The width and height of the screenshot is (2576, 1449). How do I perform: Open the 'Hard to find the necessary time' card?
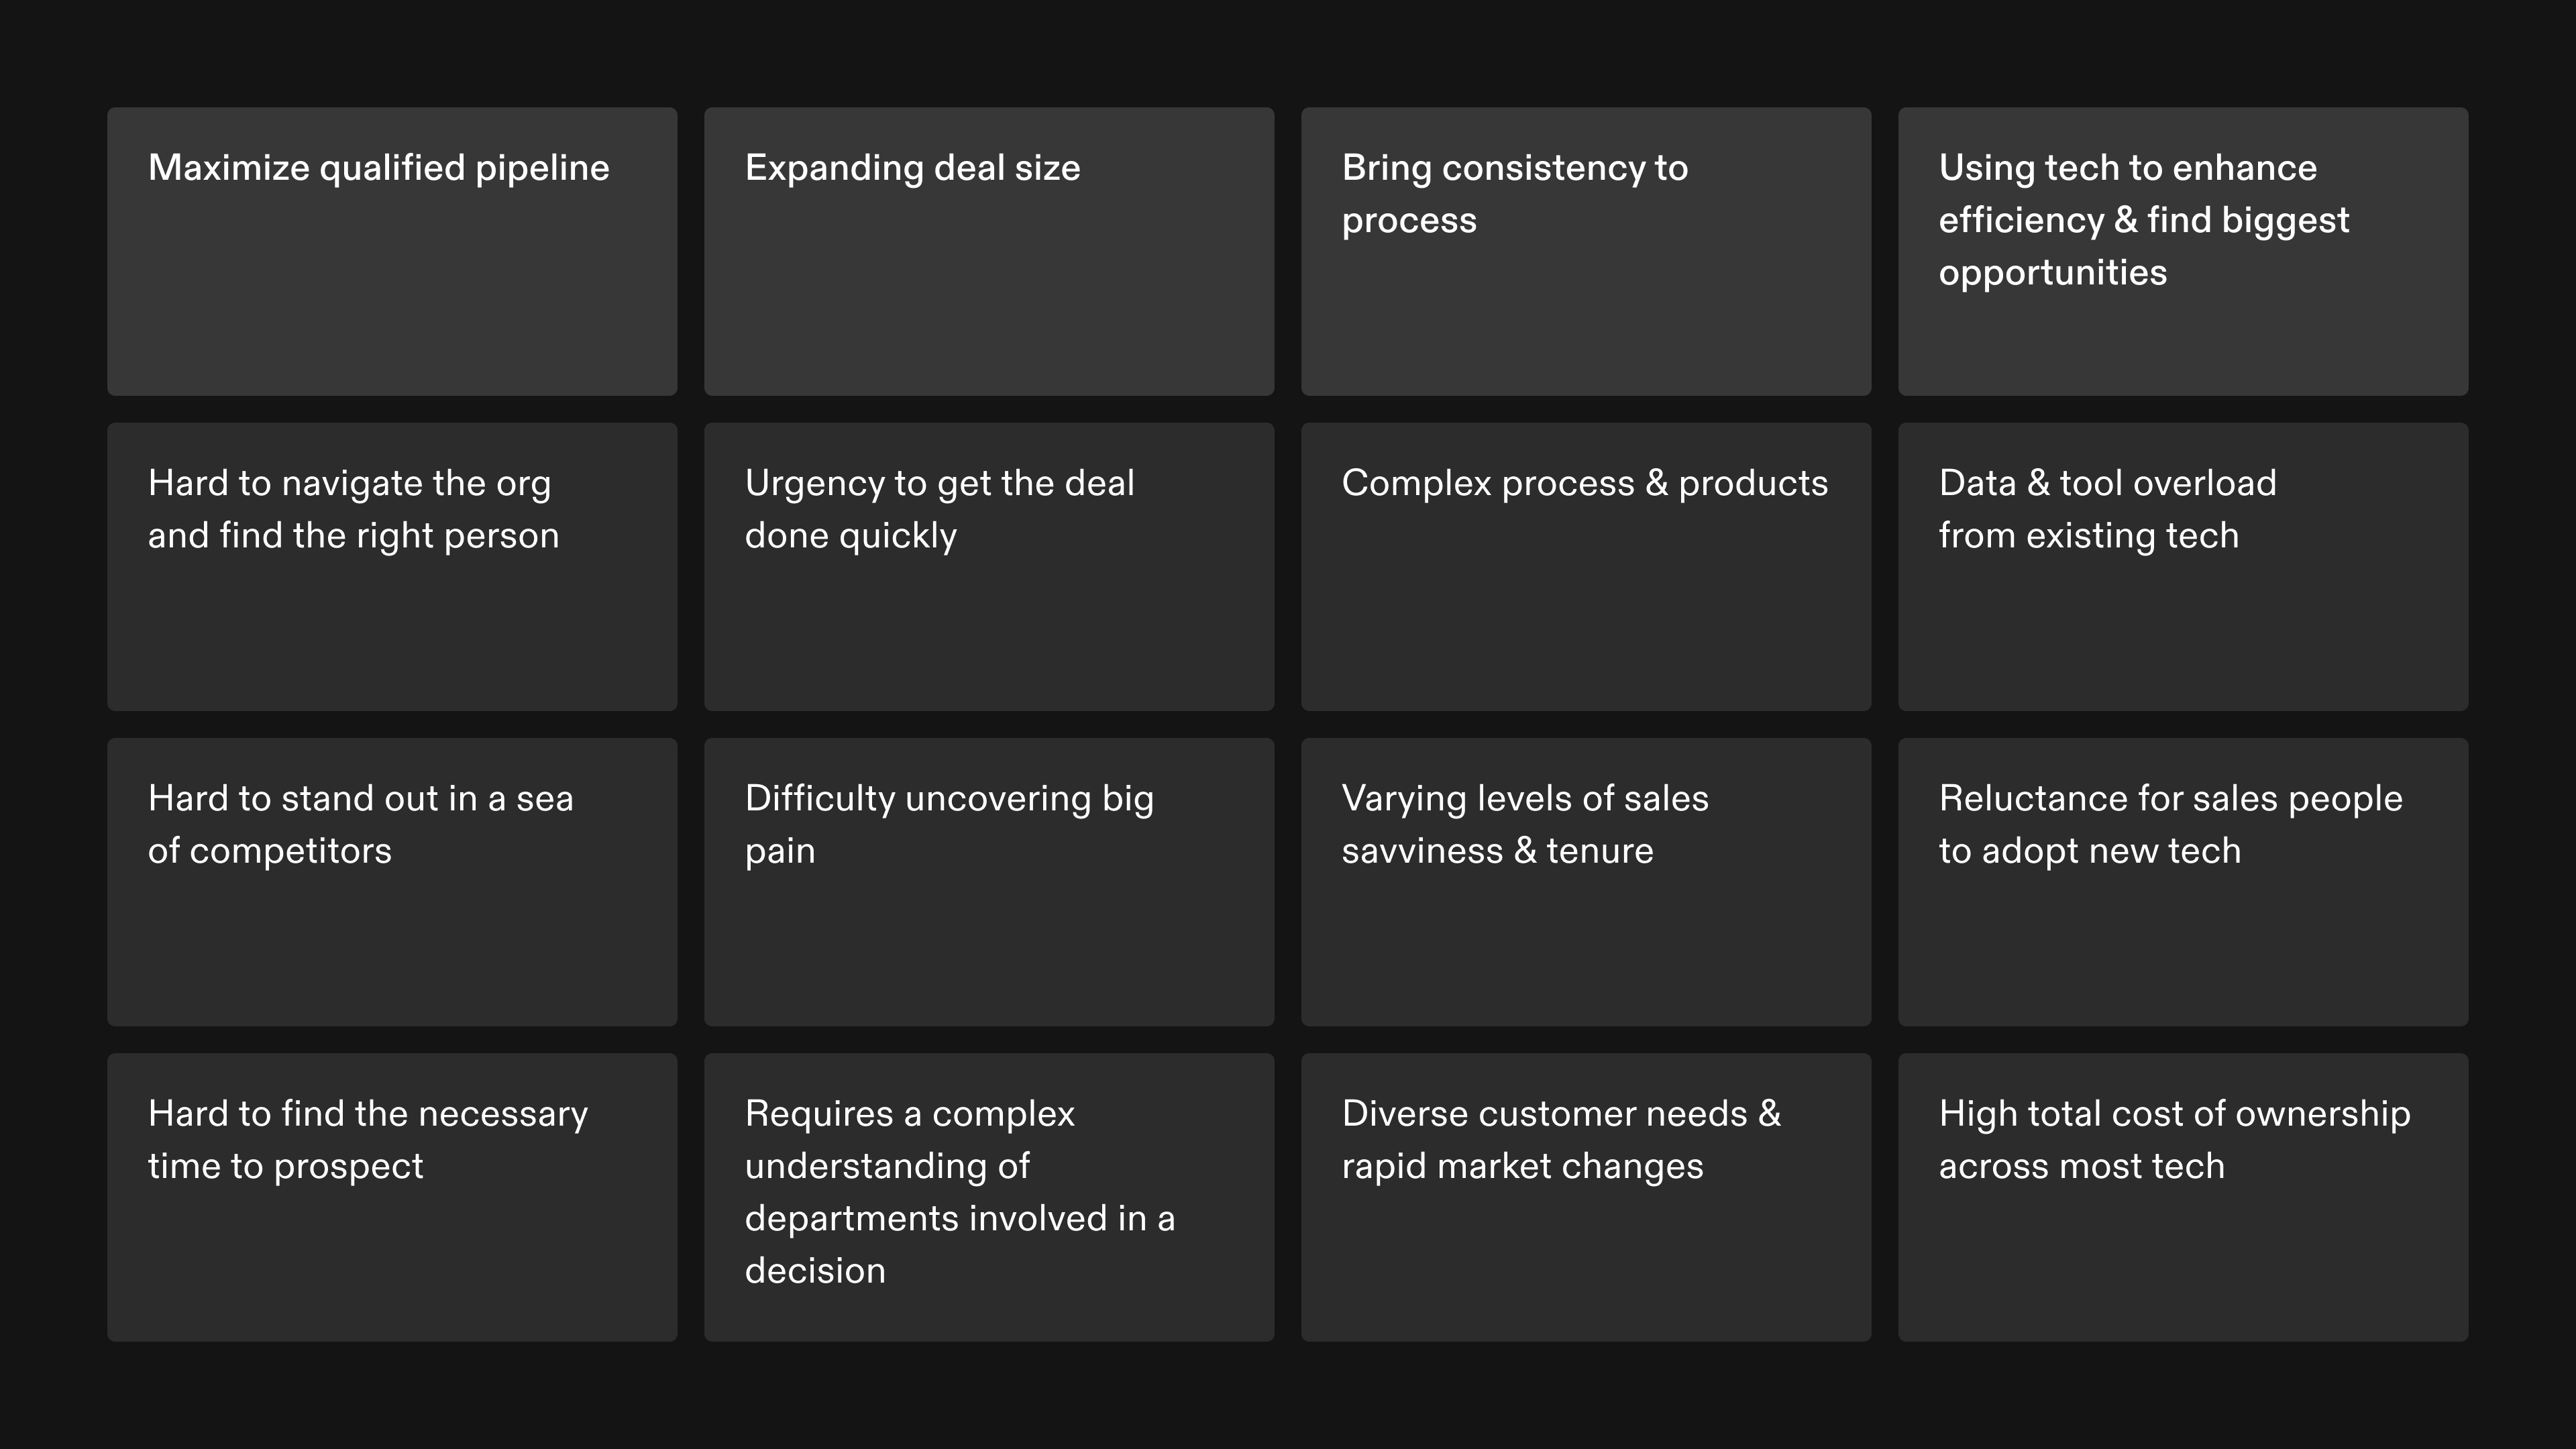[x=392, y=1197]
